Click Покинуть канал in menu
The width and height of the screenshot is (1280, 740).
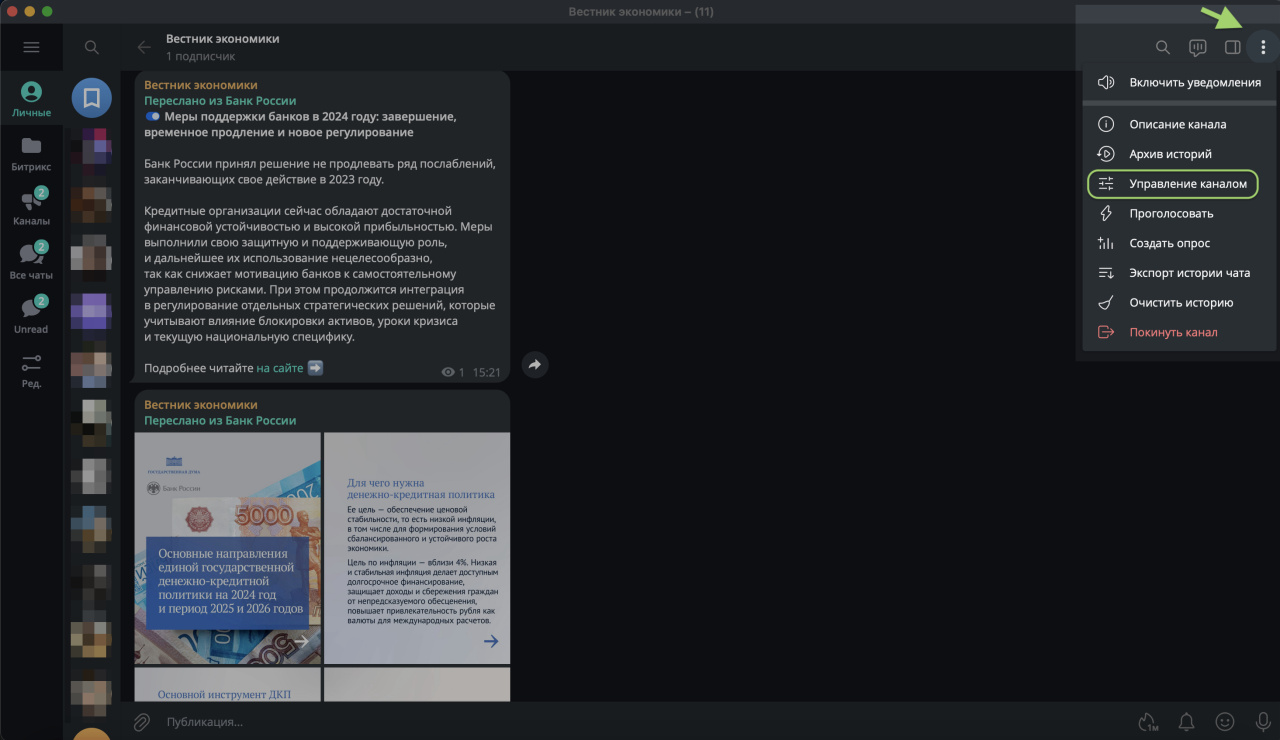[x=1180, y=332]
